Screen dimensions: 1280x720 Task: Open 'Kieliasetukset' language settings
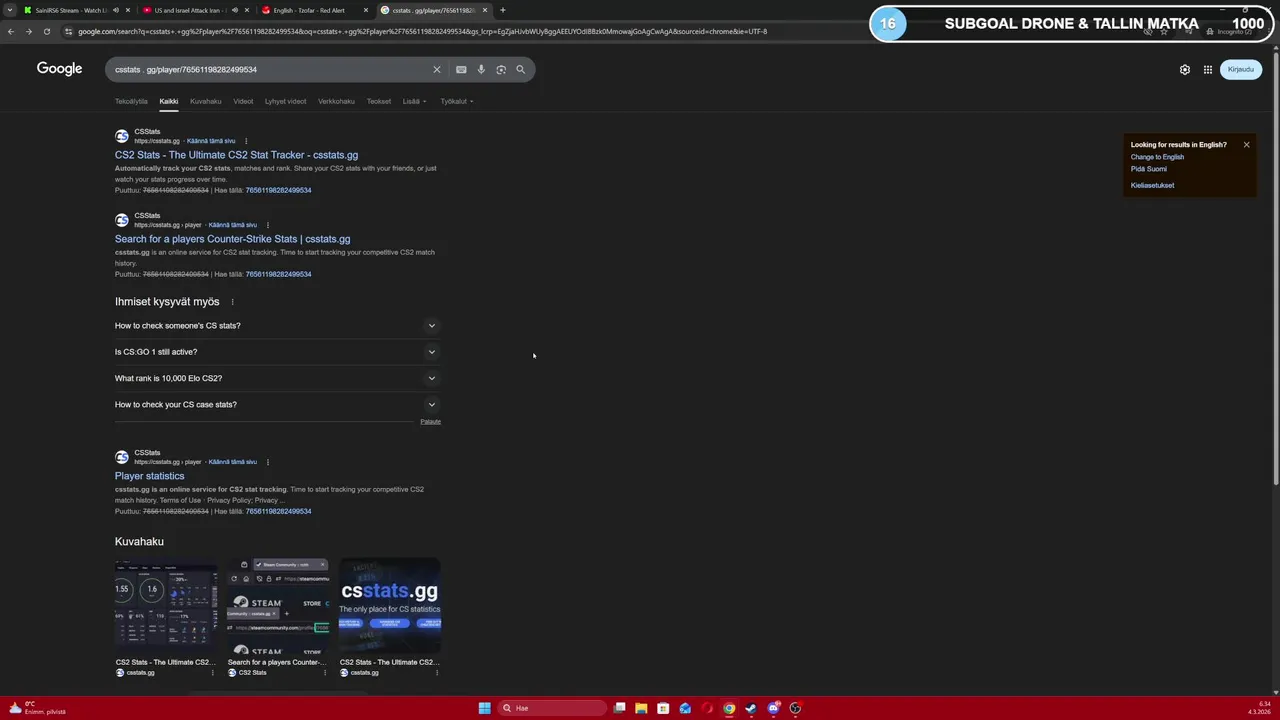tap(1152, 185)
